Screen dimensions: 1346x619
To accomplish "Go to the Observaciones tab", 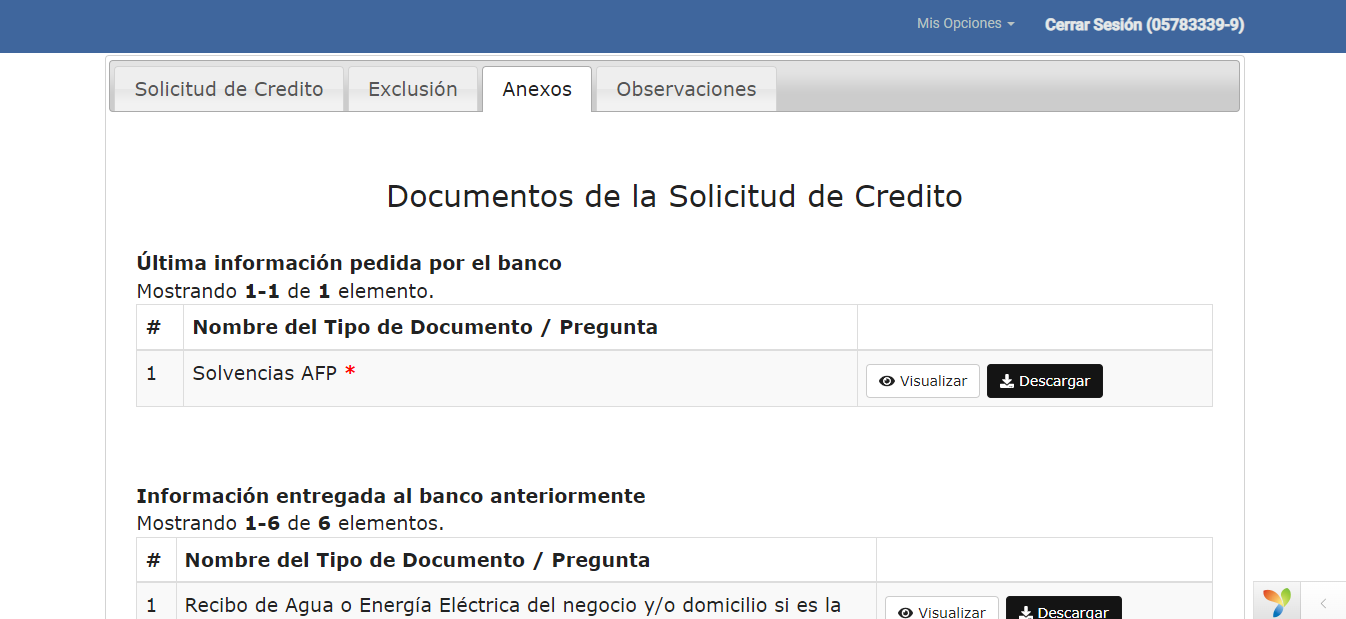I will [686, 89].
